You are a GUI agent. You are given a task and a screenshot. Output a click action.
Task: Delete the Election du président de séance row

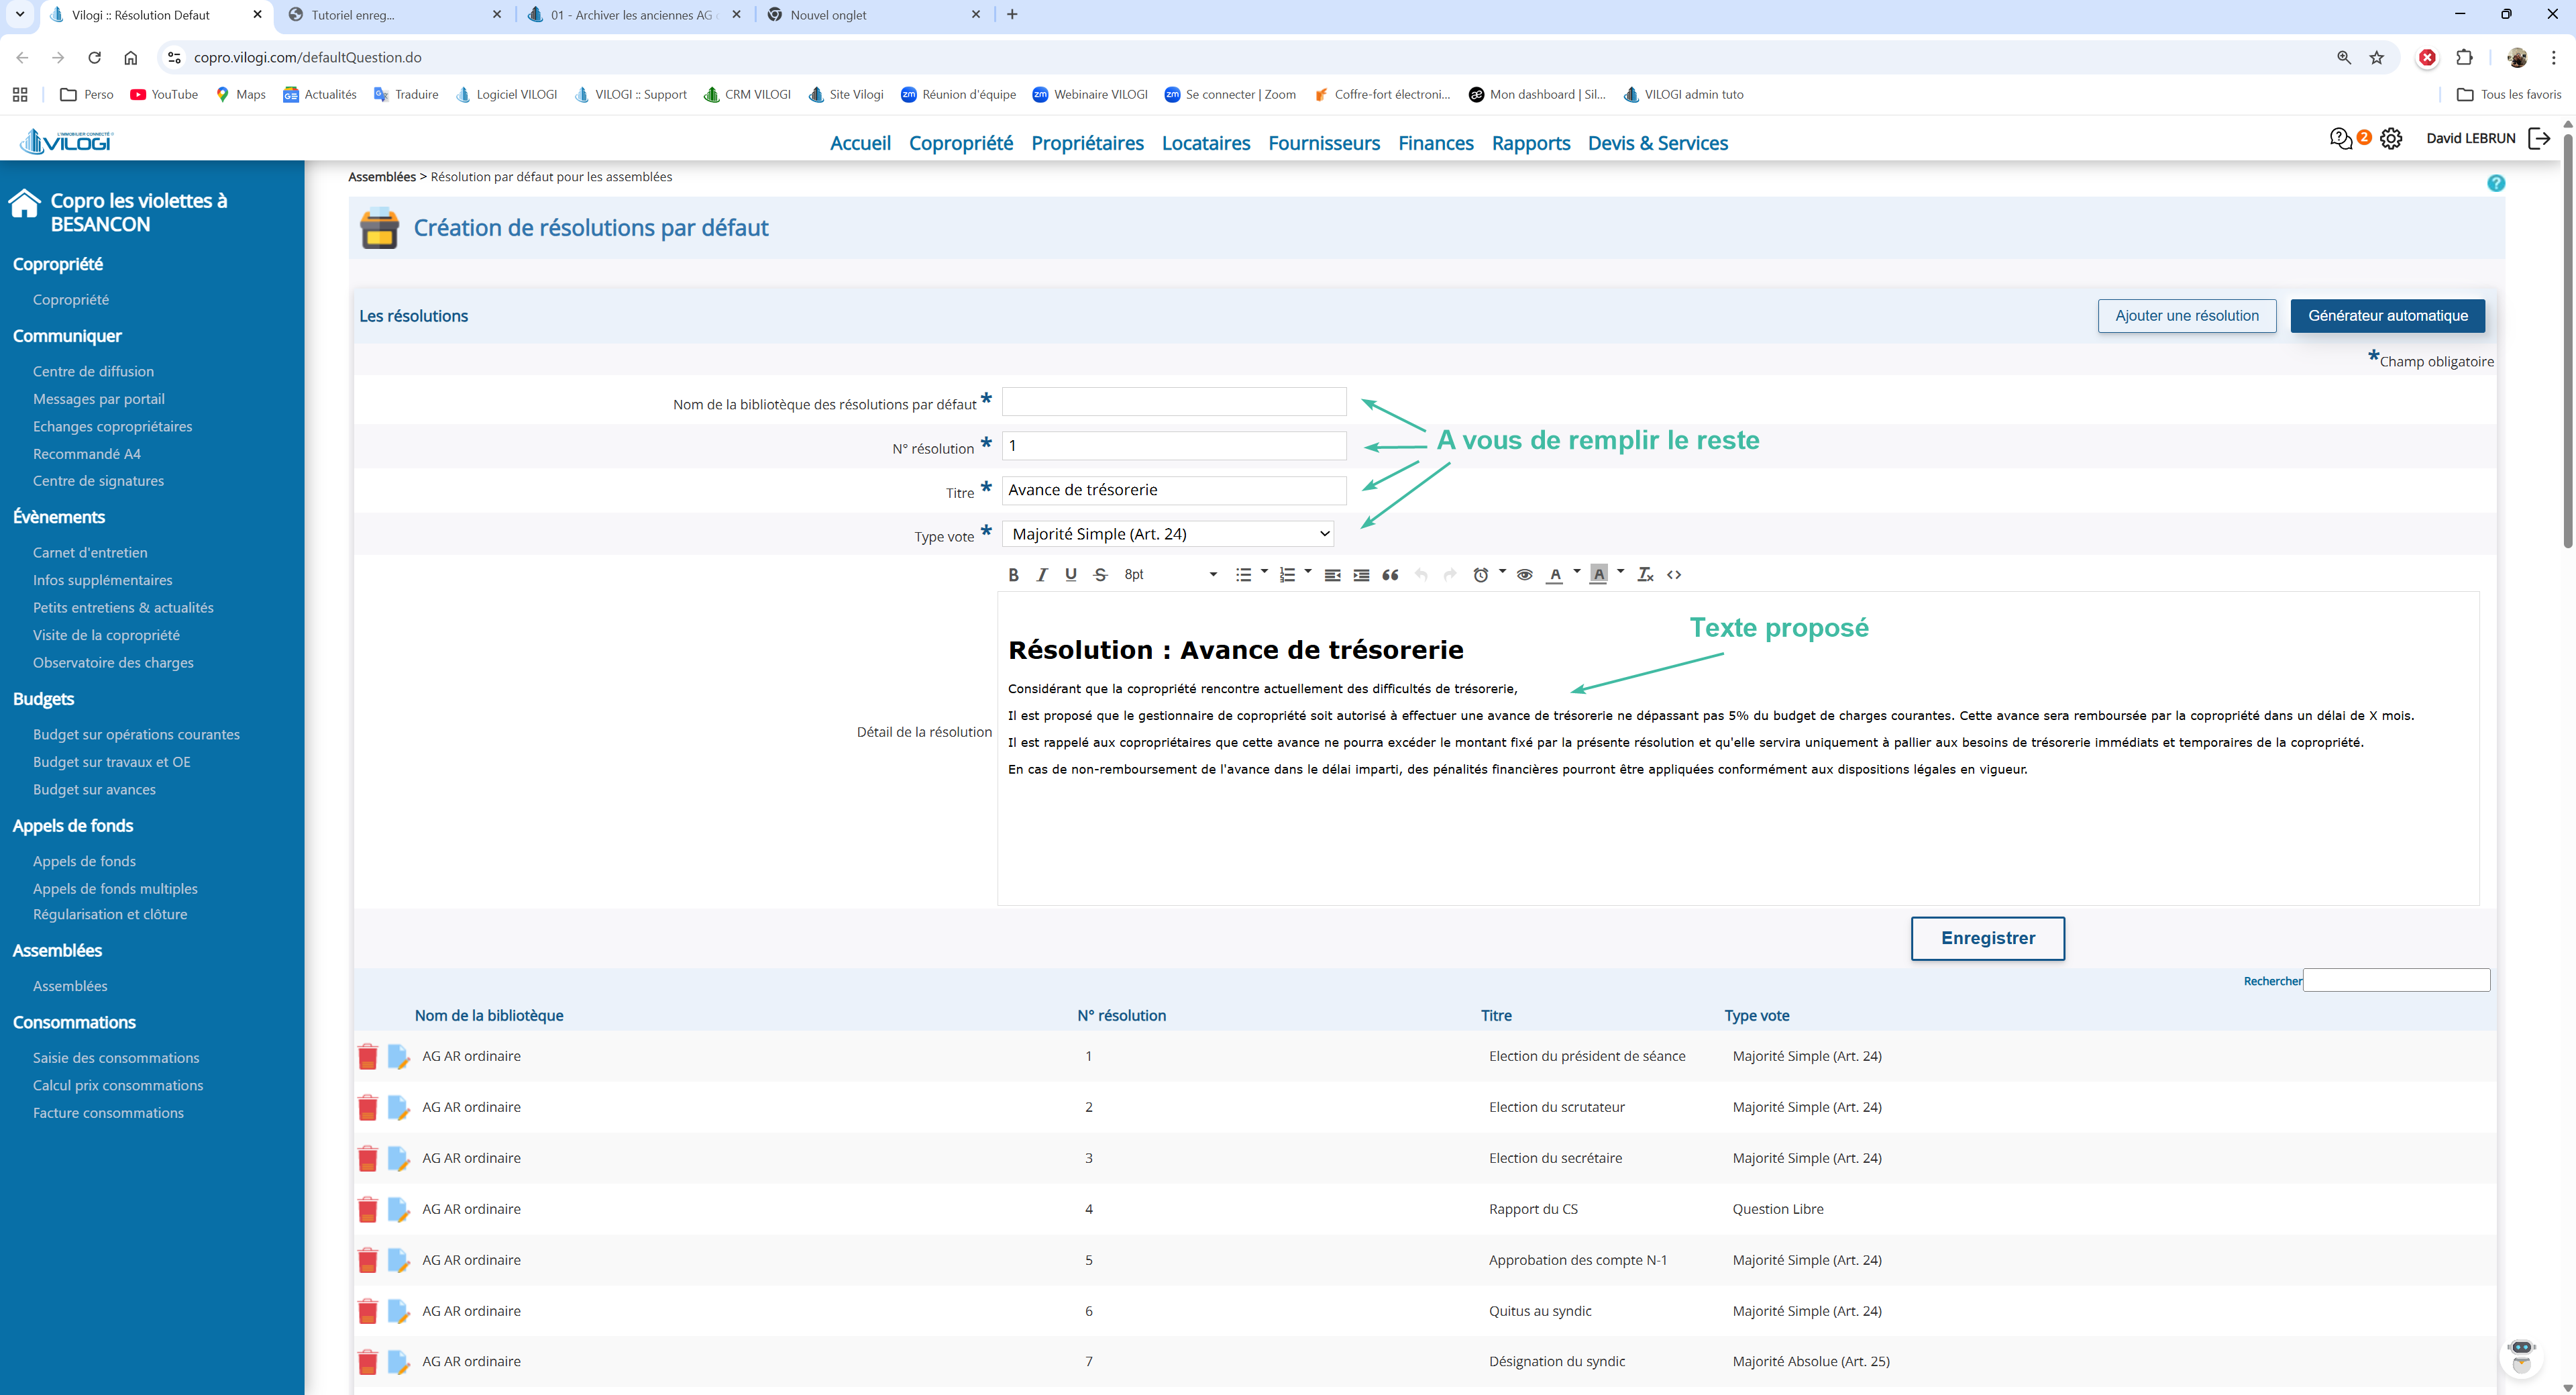(368, 1056)
